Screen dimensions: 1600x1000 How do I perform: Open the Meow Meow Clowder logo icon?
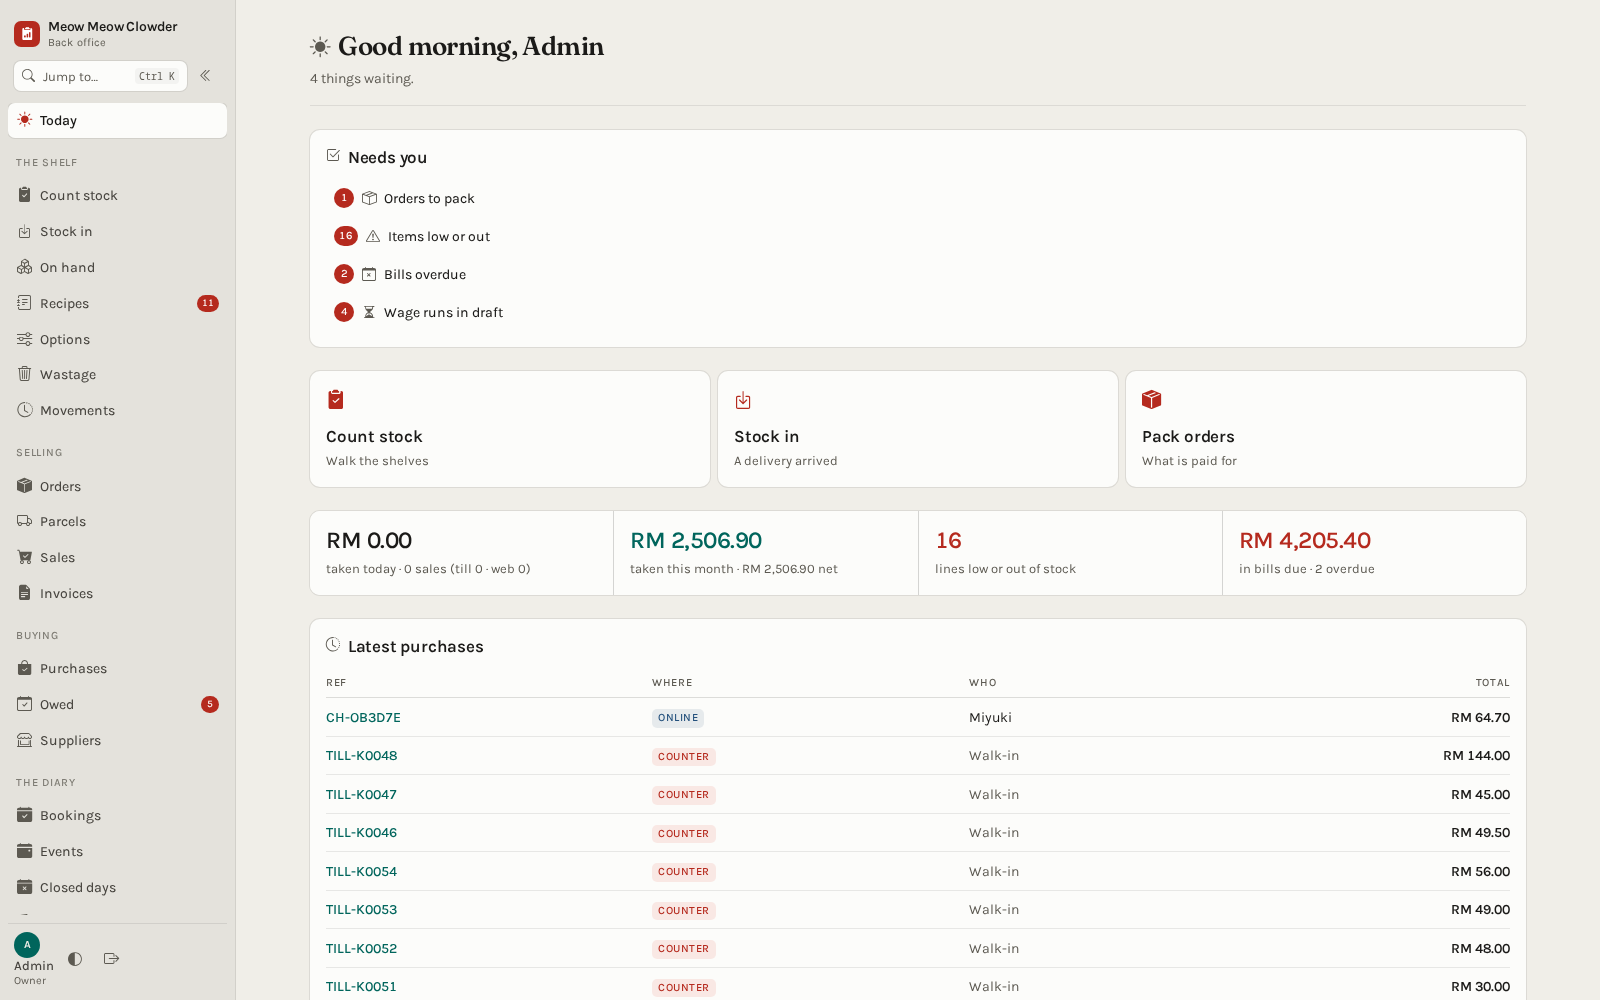point(27,34)
